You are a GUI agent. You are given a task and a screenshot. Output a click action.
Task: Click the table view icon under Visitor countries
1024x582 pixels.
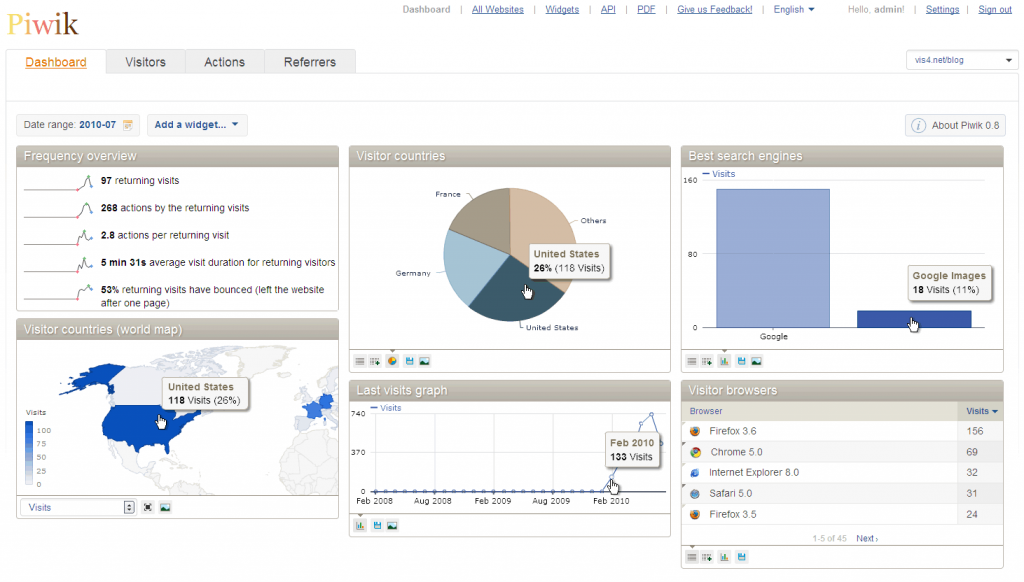358,361
